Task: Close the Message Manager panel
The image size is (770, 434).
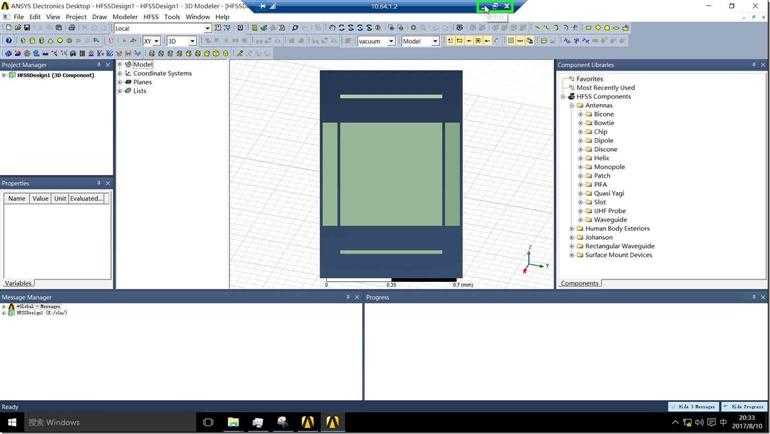Action: tap(357, 297)
